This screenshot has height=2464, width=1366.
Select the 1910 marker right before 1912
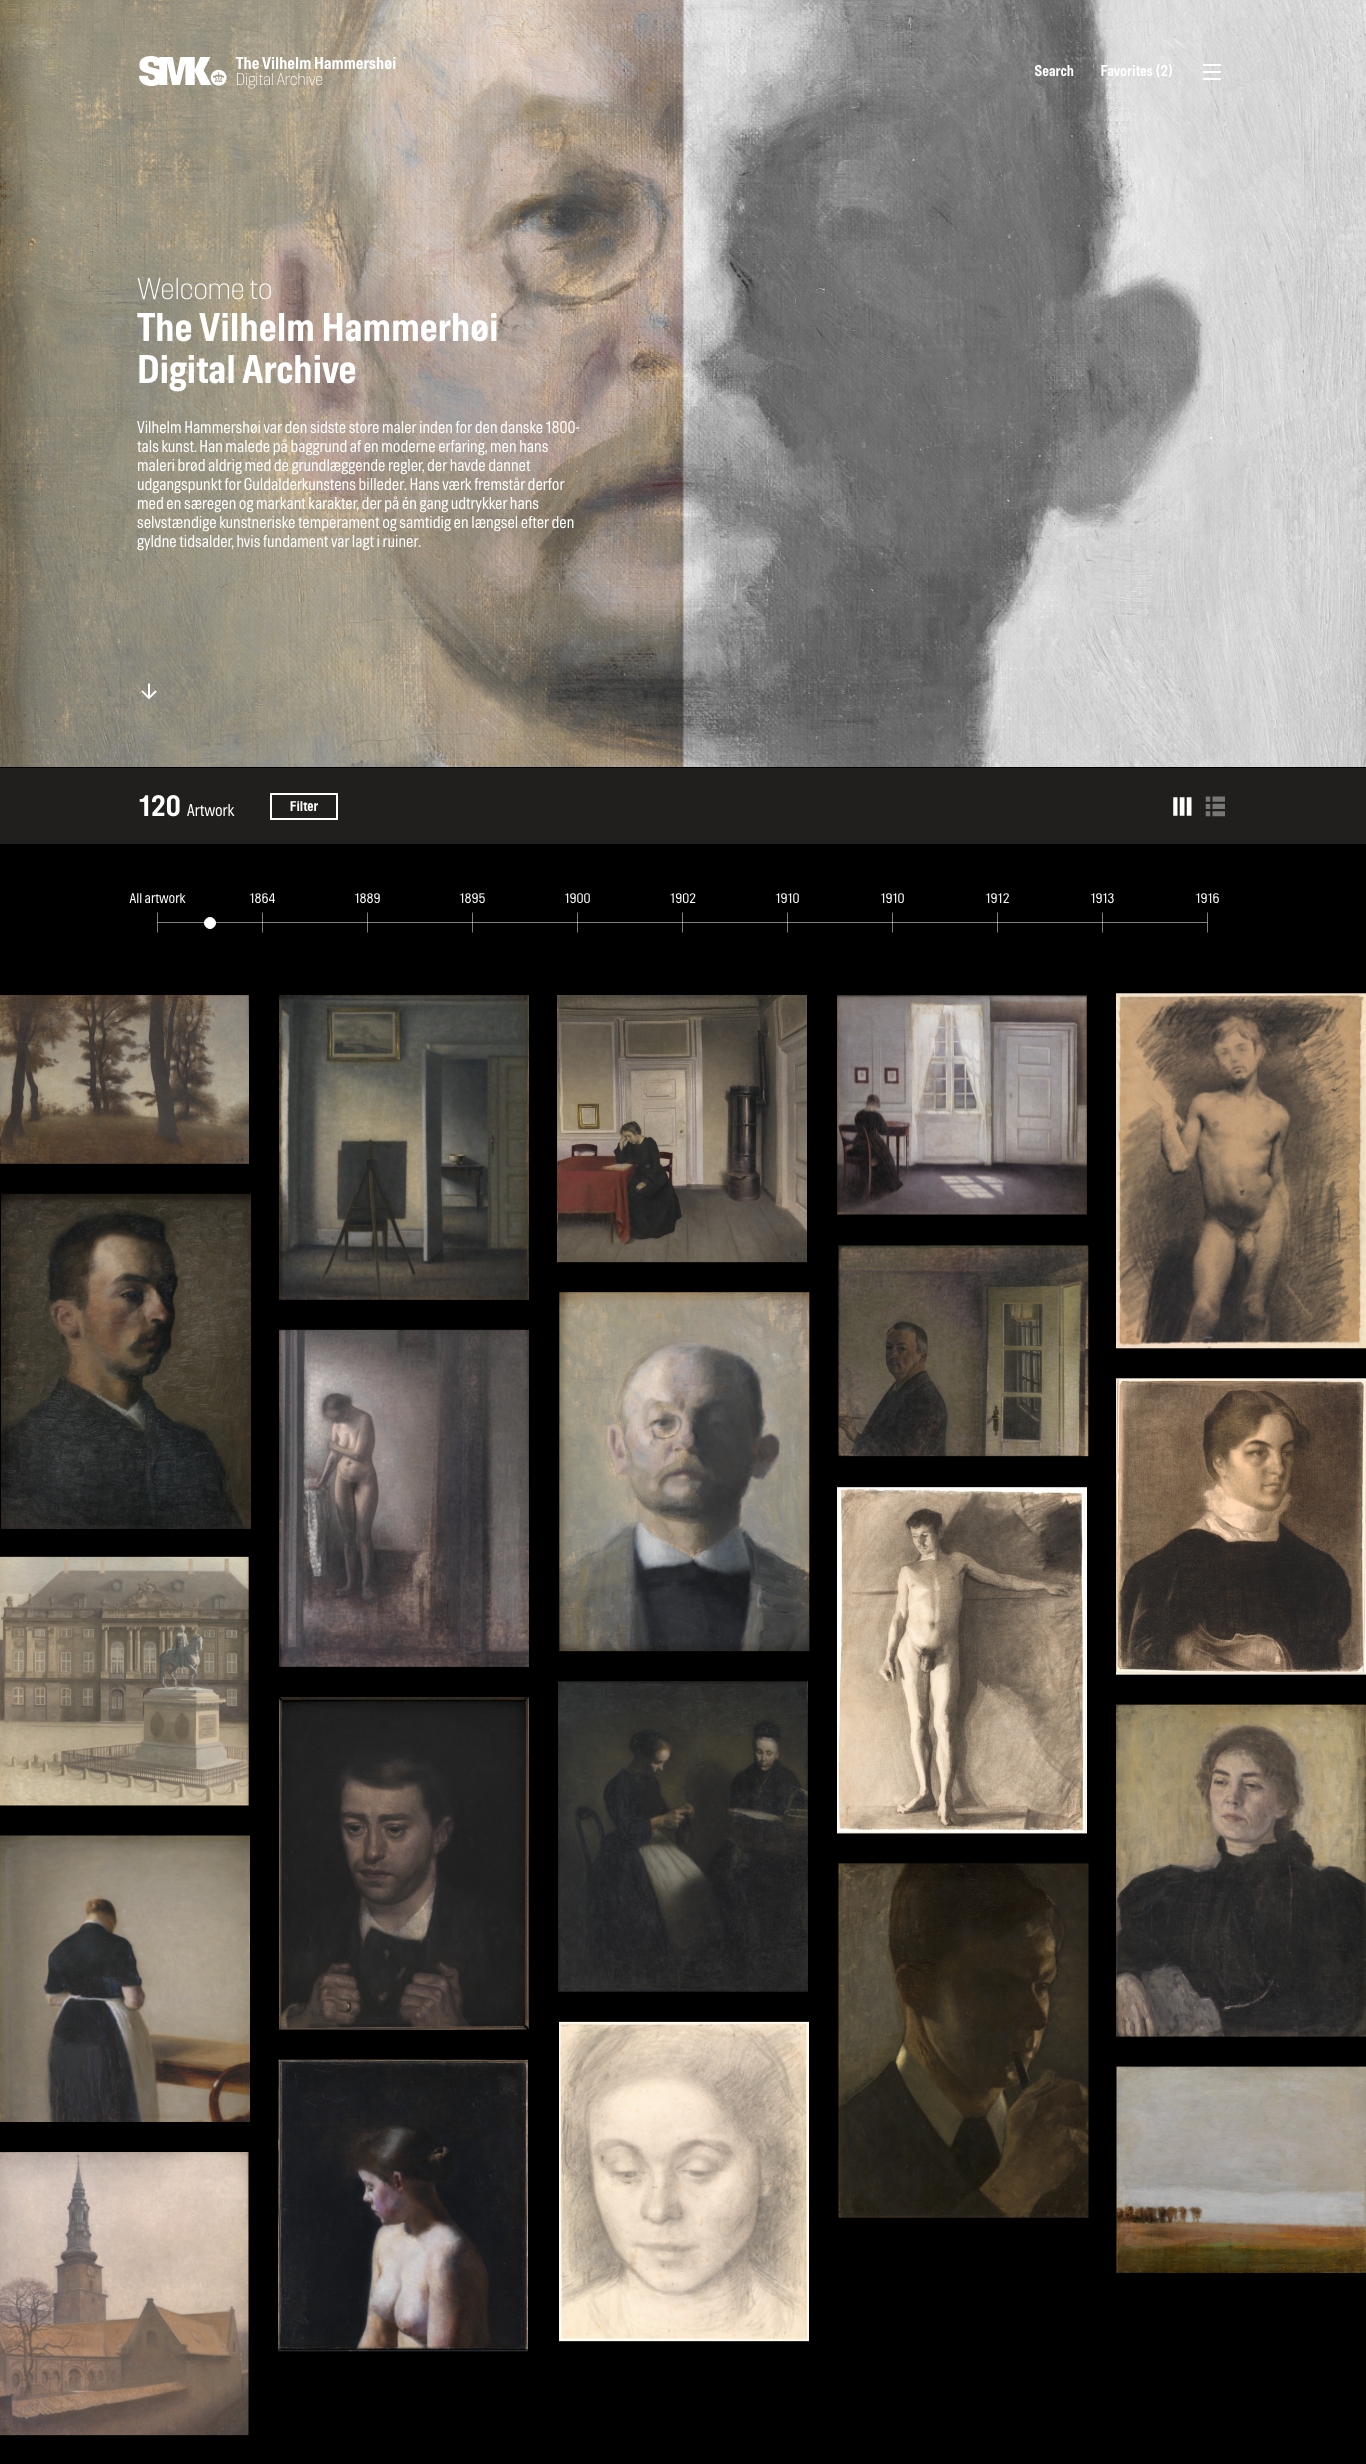coord(892,898)
